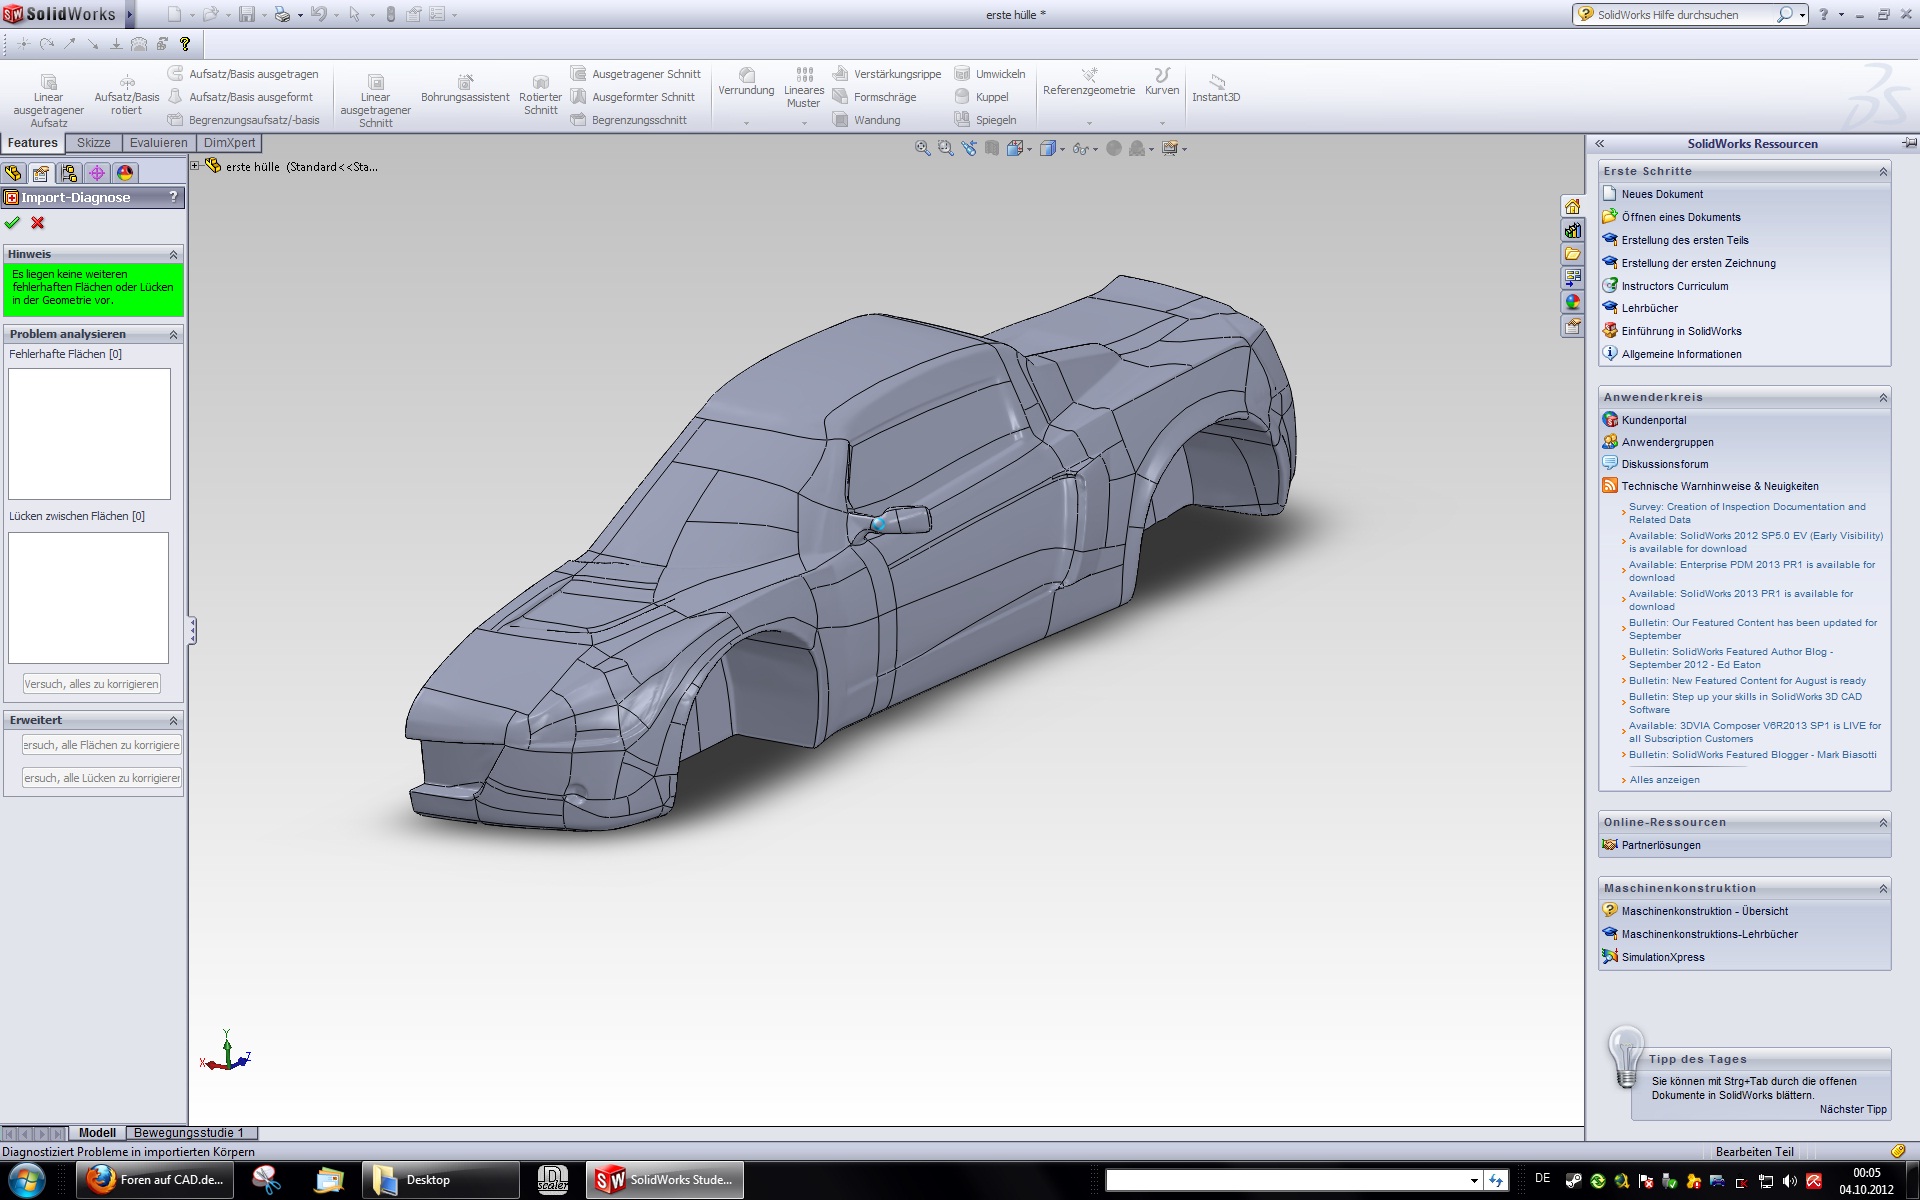1920x1200 pixels.
Task: Click Undo icon in top toolbar
Action: 318,14
